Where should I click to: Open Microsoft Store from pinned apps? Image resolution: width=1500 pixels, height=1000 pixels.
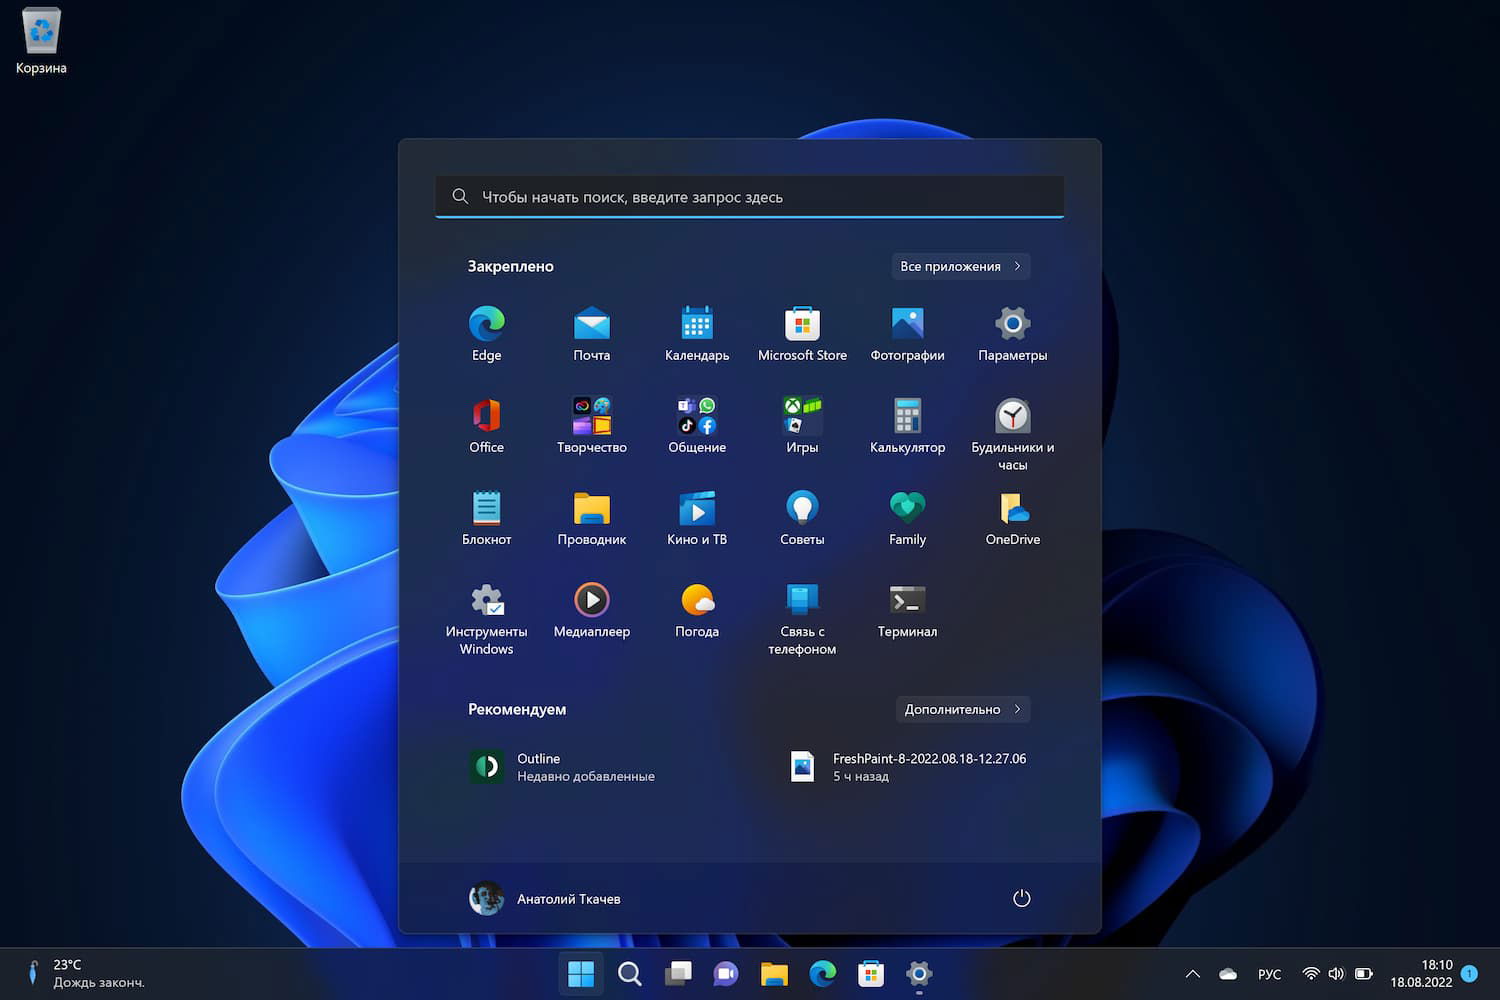click(x=802, y=325)
